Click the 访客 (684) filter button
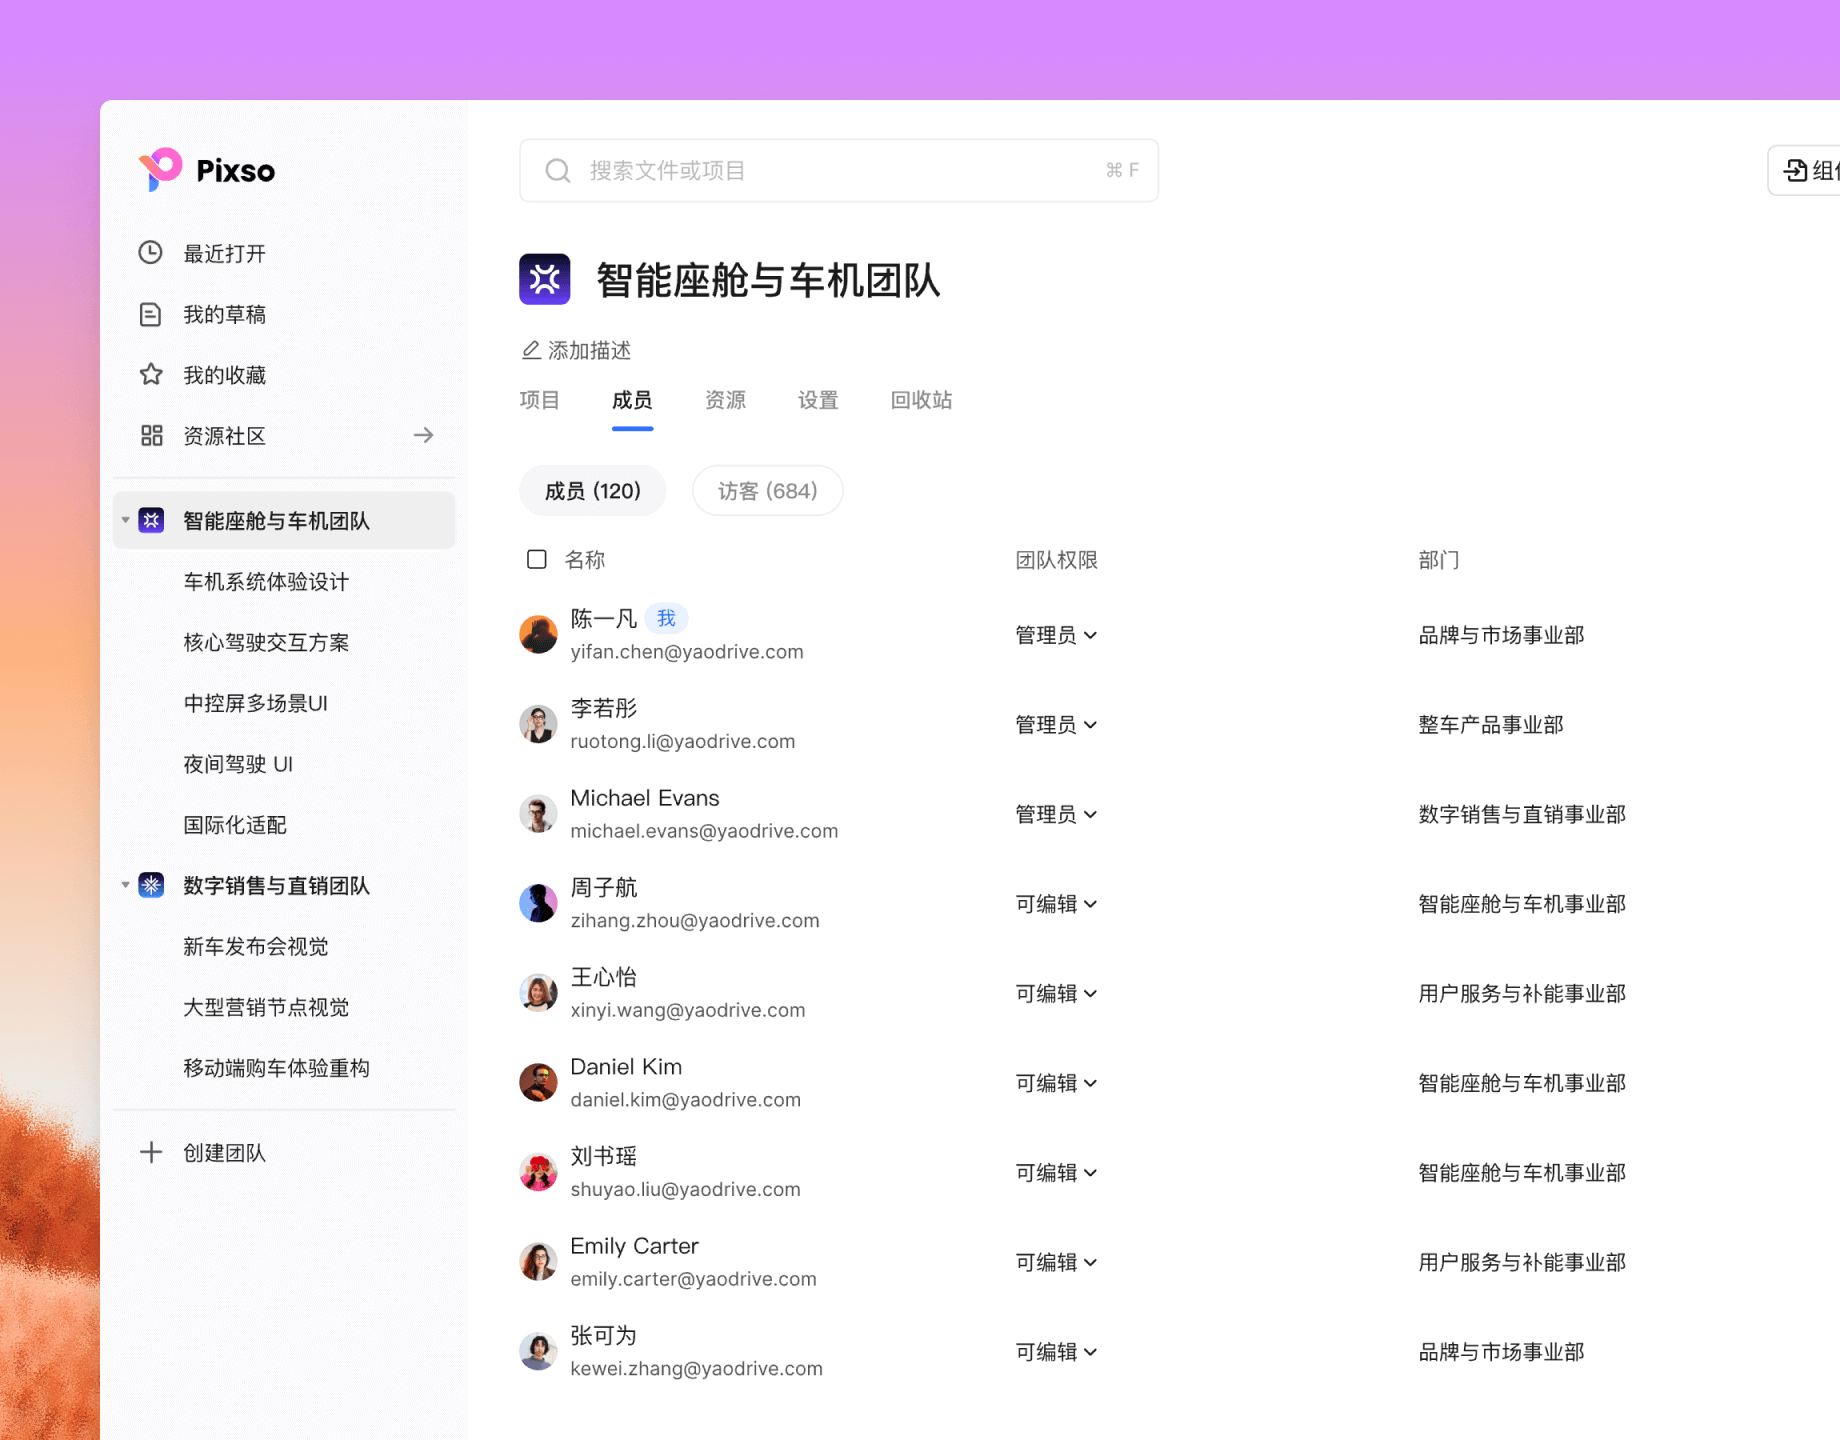The width and height of the screenshot is (1840, 1440). click(767, 490)
